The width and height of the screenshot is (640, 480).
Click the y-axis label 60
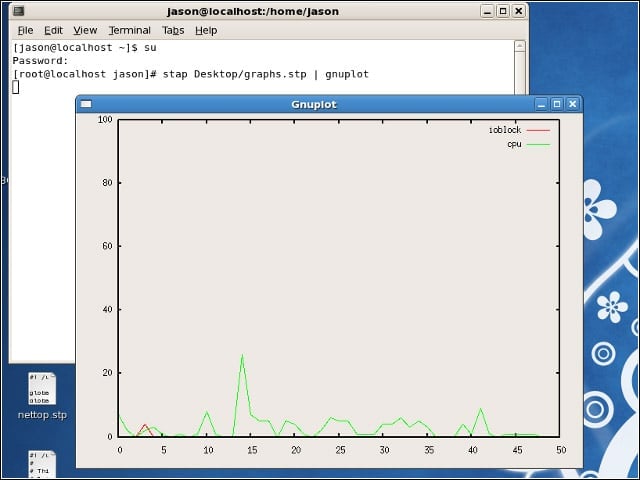pos(107,246)
